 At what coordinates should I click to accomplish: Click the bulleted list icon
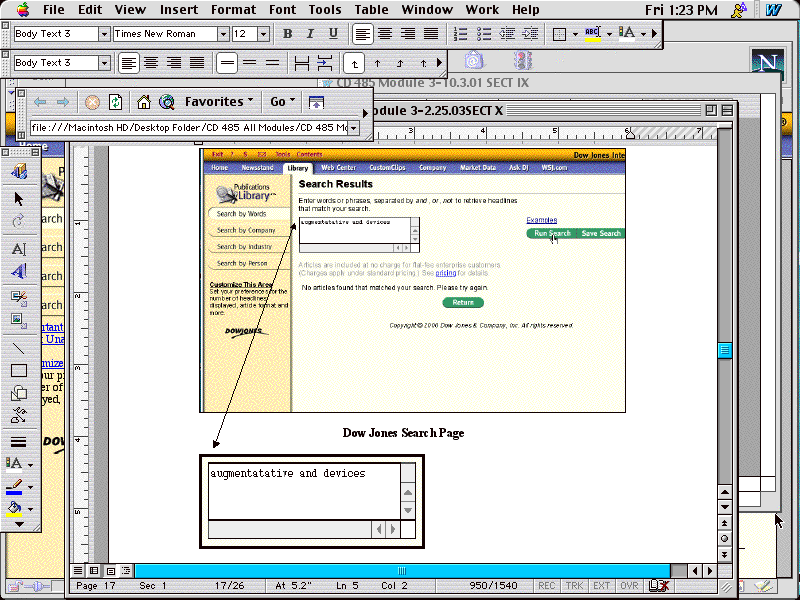coord(484,34)
